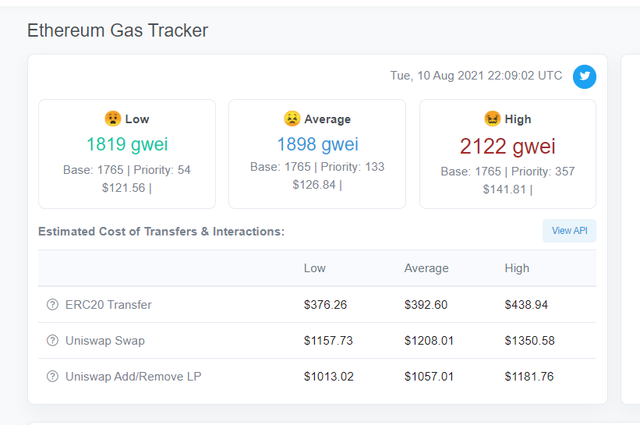Click the High card title label
This screenshot has height=425, width=640.
pos(518,119)
